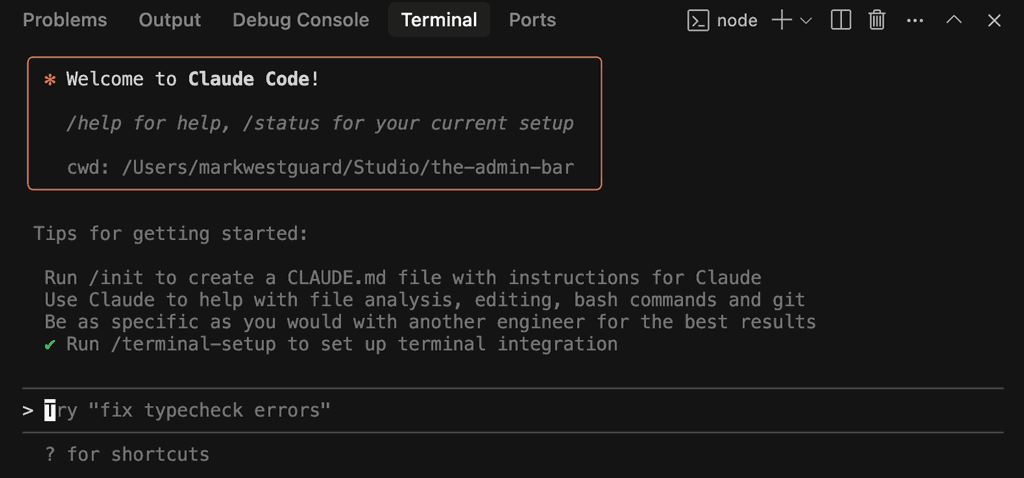The width and height of the screenshot is (1024, 478).
Task: Split the terminal pane
Action: 840,21
